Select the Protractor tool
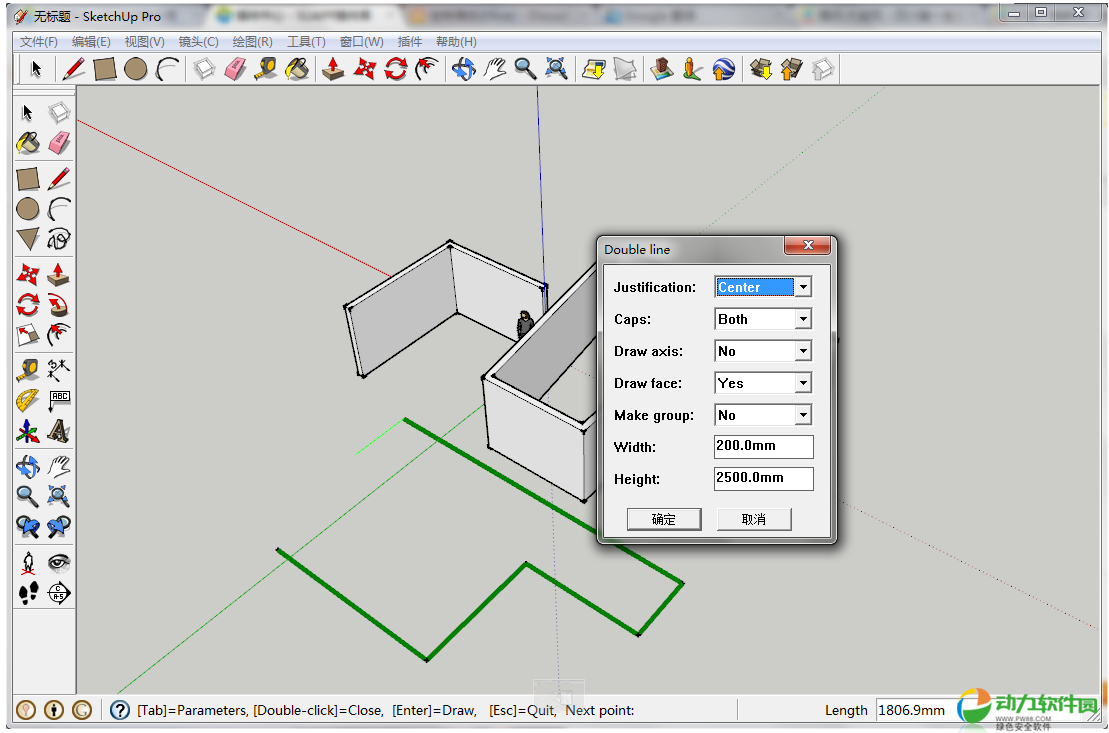 [28, 401]
